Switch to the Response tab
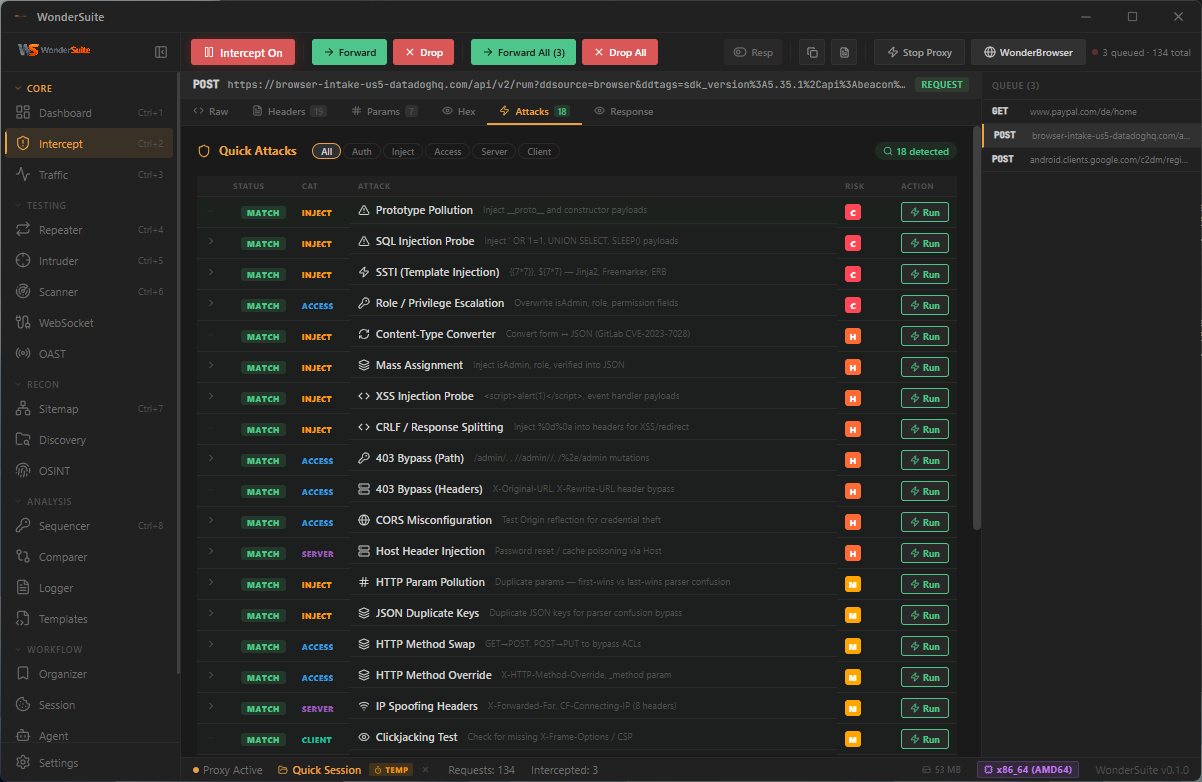 [x=624, y=111]
